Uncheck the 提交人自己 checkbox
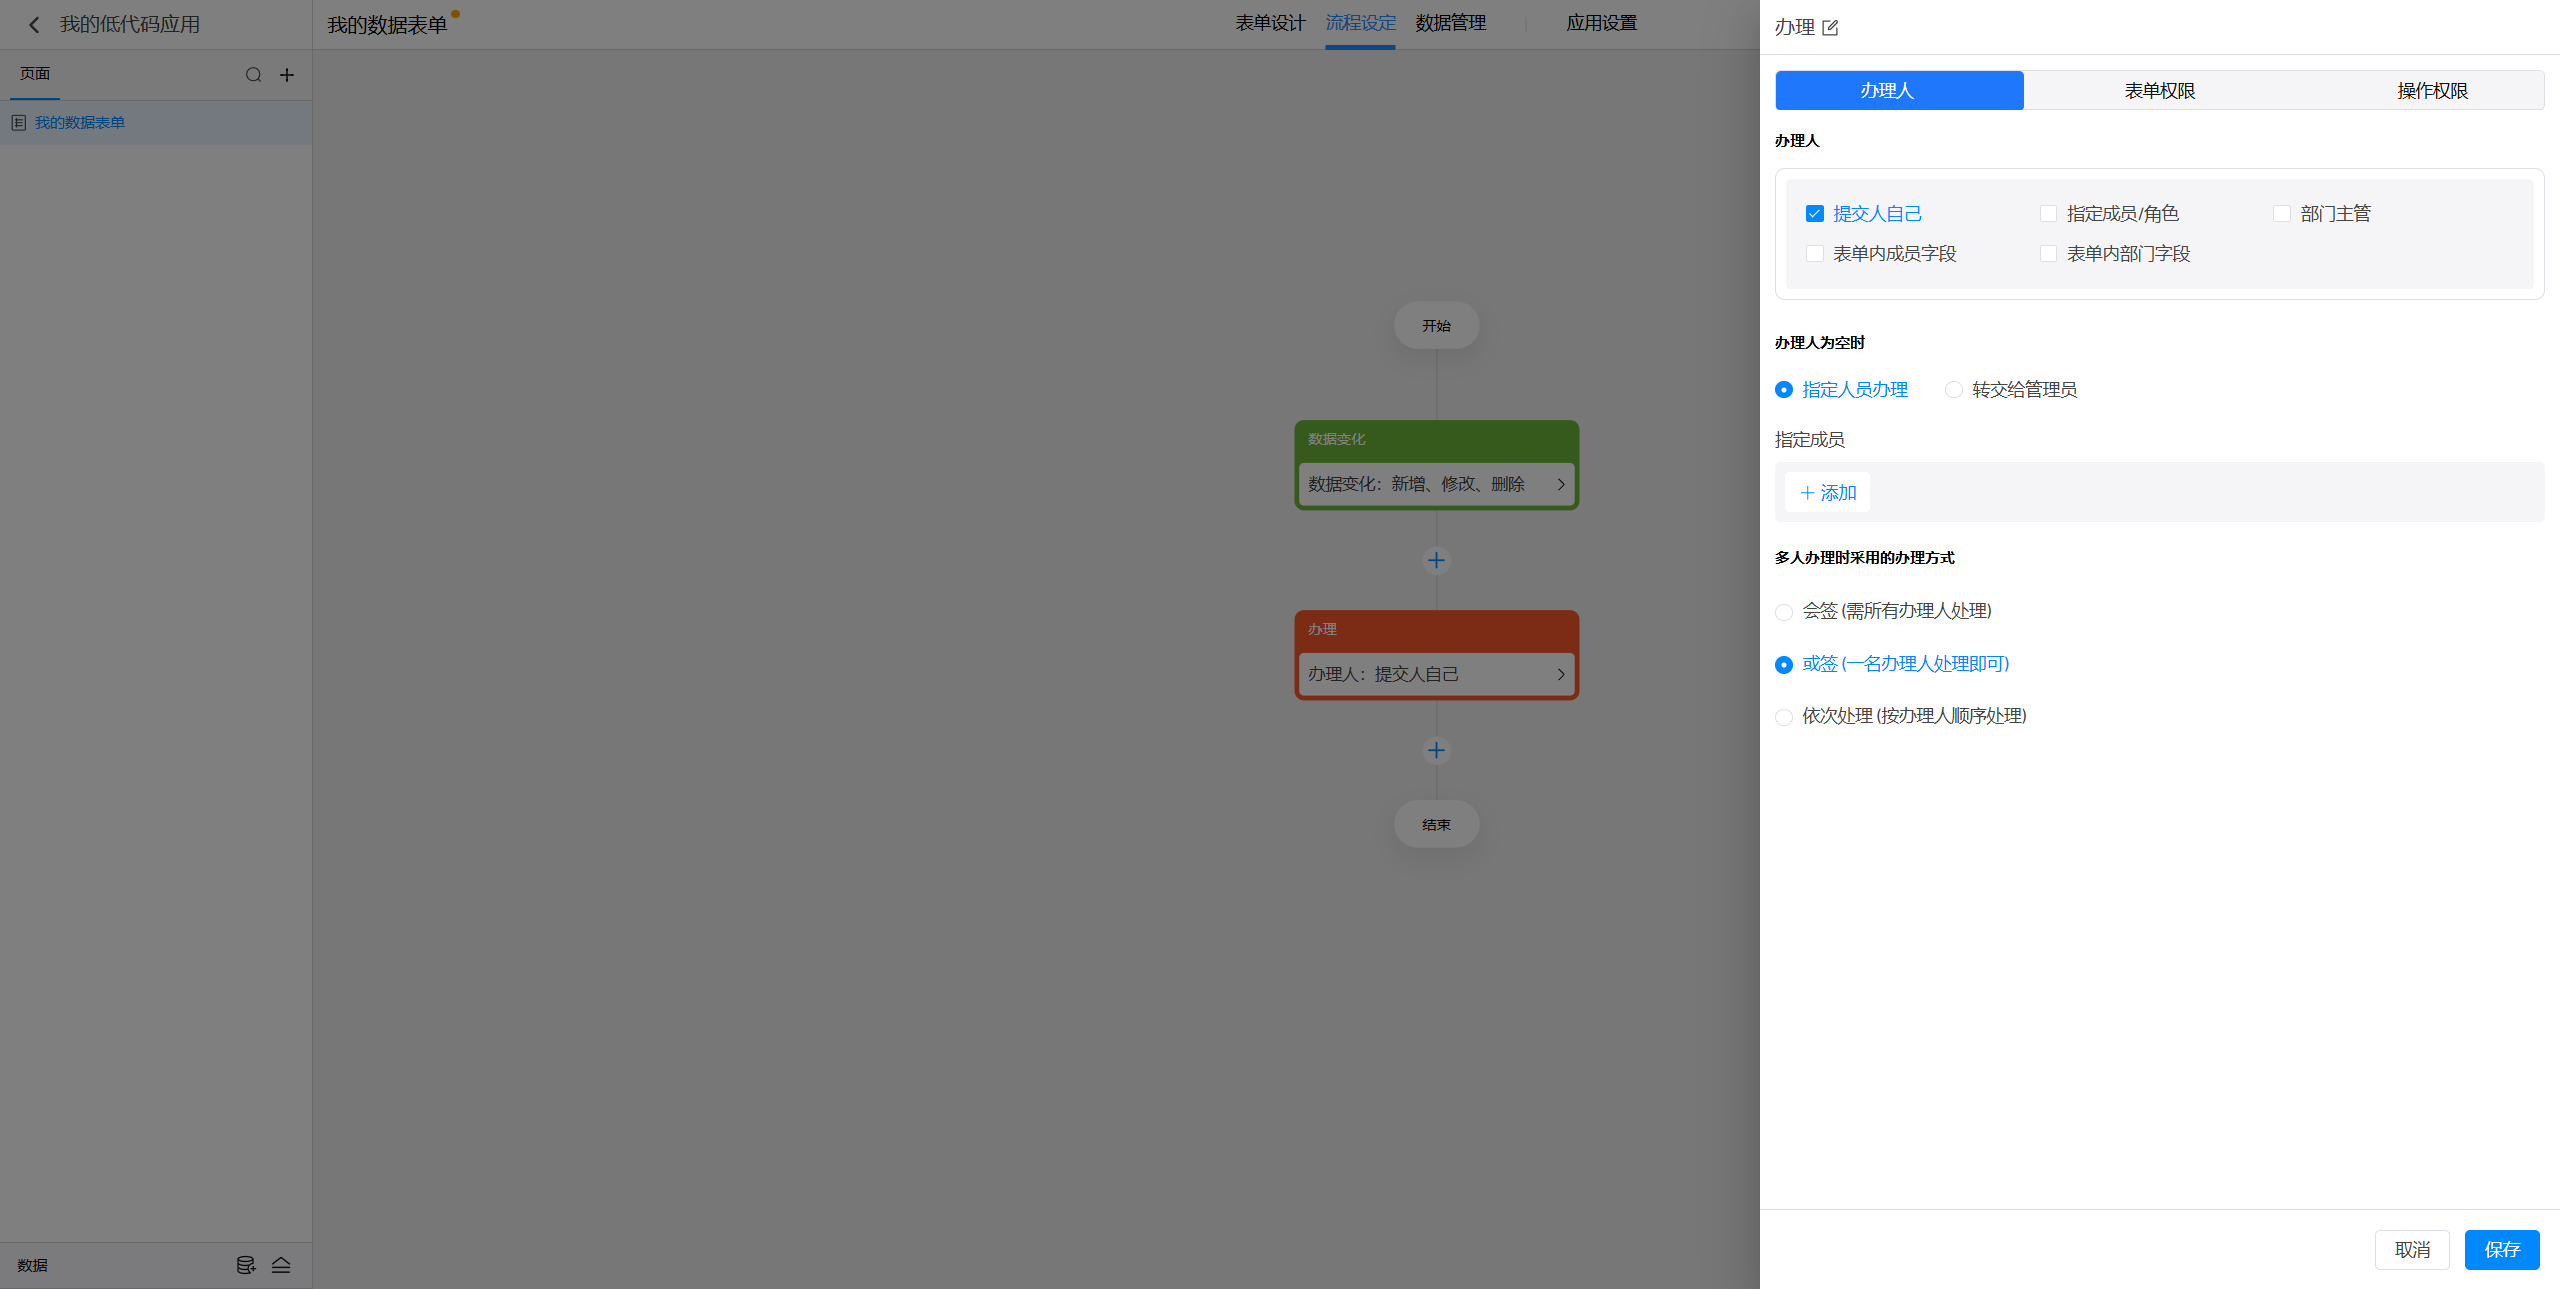The height and width of the screenshot is (1289, 2560). click(x=1814, y=214)
